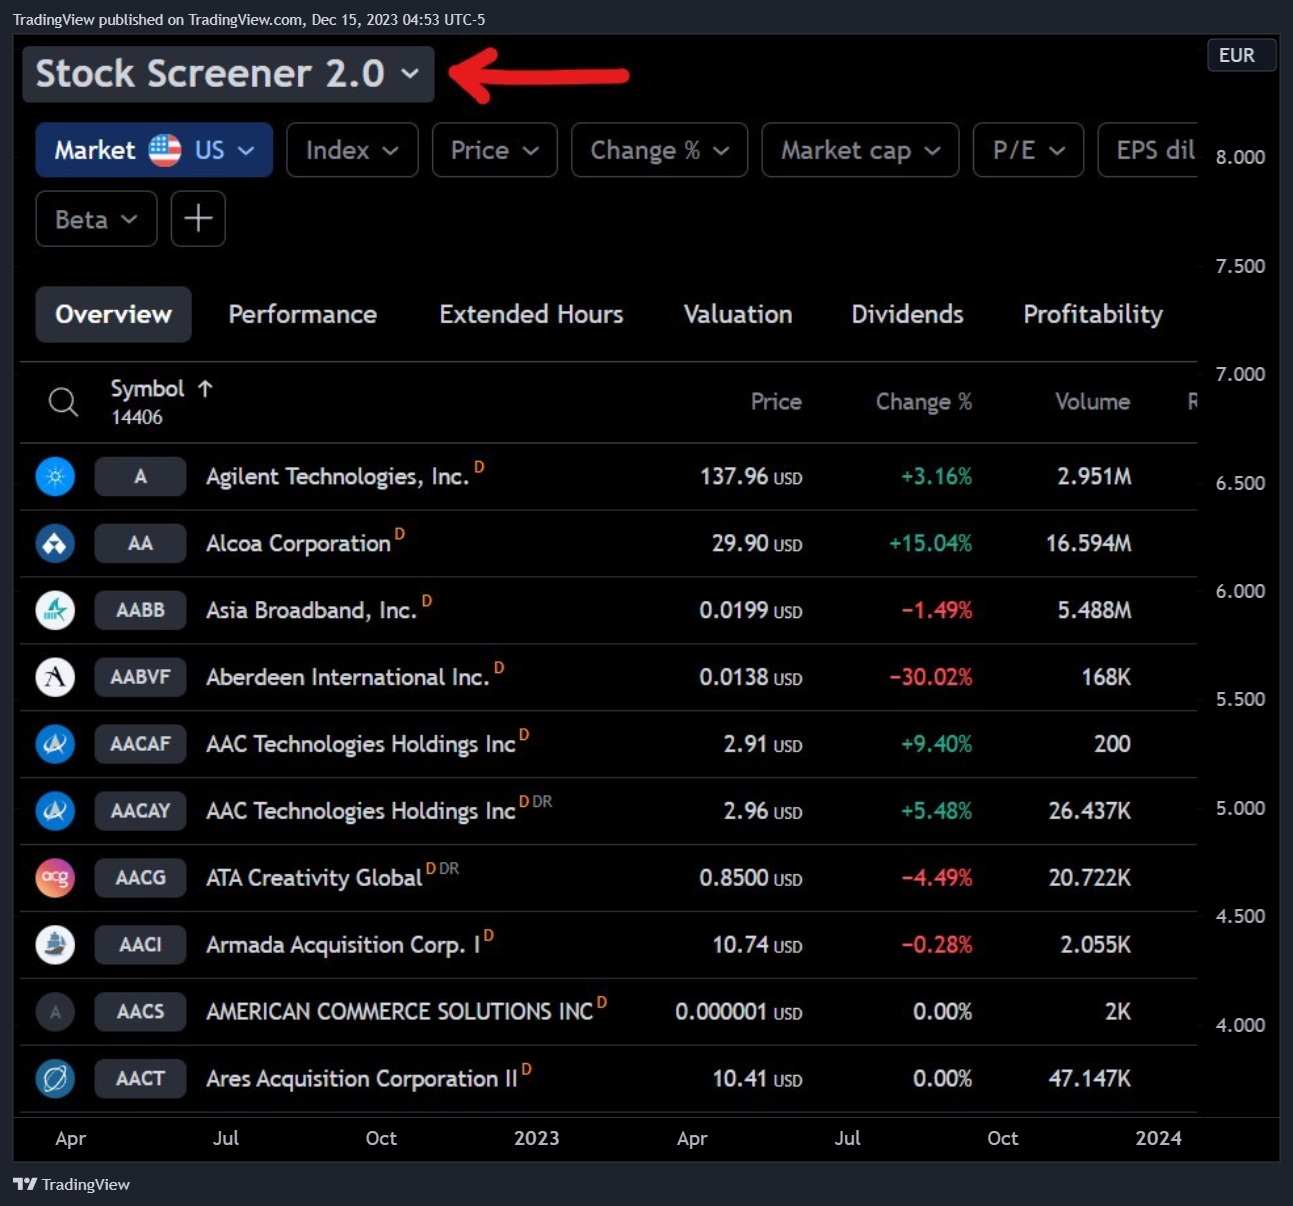The image size is (1293, 1206).
Task: Click the plus icon to add filter
Action: pyautogui.click(x=198, y=218)
